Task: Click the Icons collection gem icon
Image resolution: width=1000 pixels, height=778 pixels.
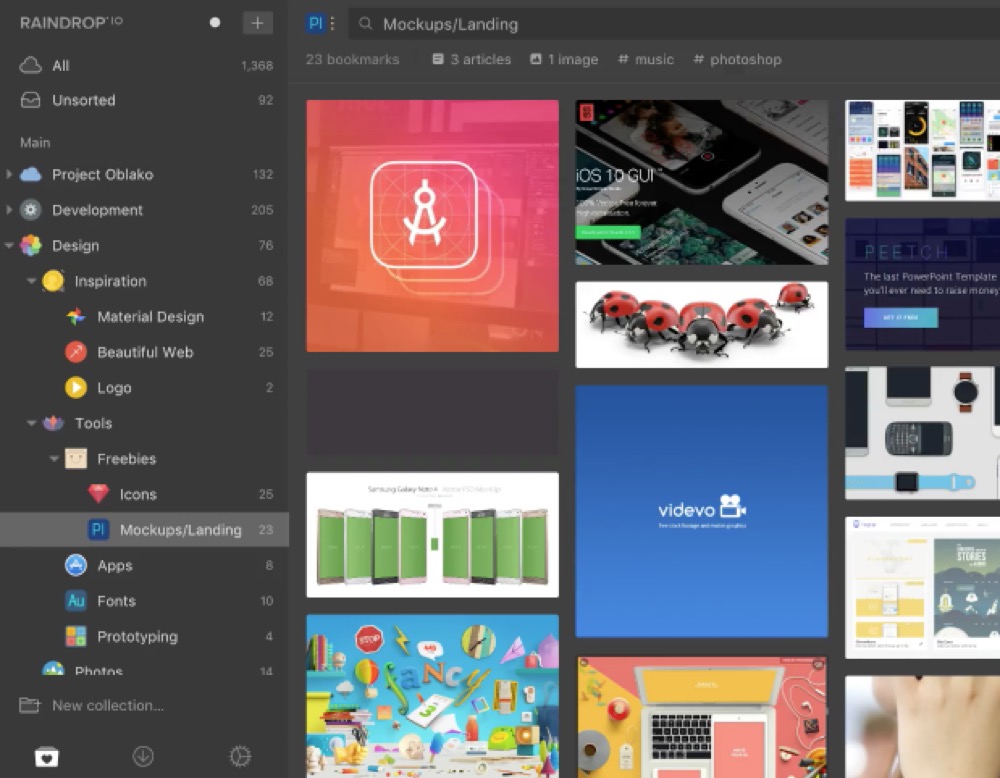Action: [98, 494]
